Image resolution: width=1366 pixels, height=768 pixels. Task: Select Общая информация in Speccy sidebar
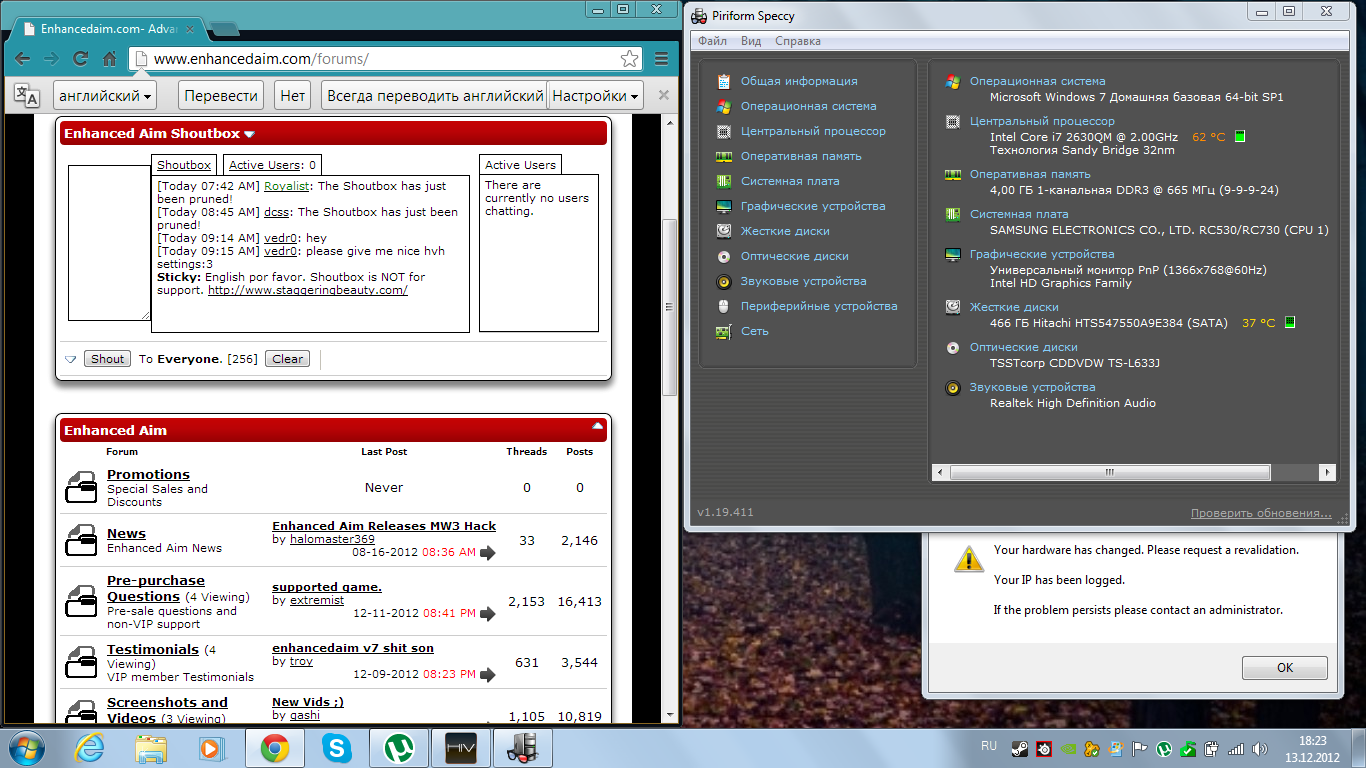[x=799, y=81]
